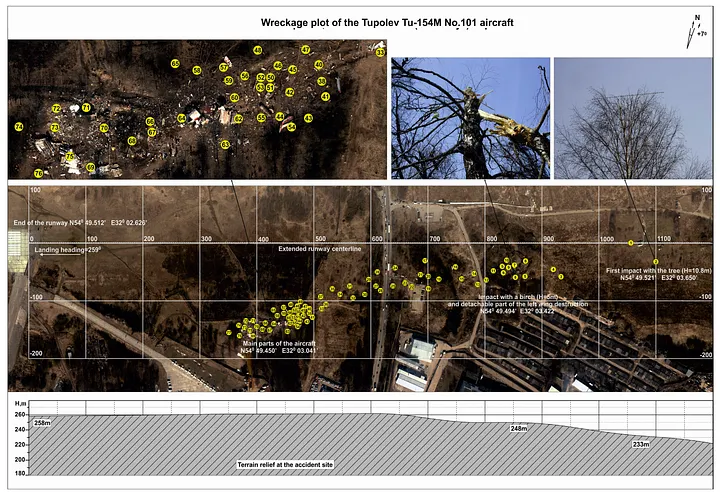Click yellow marker 33 in inset corner
This screenshot has width=720, height=492.
click(380, 52)
